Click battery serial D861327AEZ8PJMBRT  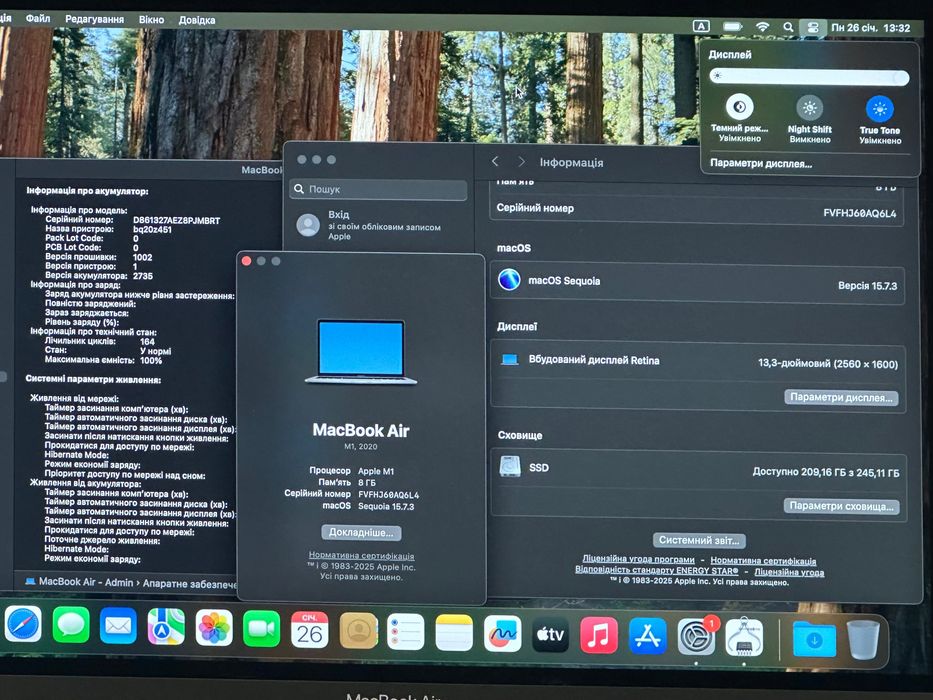point(176,220)
